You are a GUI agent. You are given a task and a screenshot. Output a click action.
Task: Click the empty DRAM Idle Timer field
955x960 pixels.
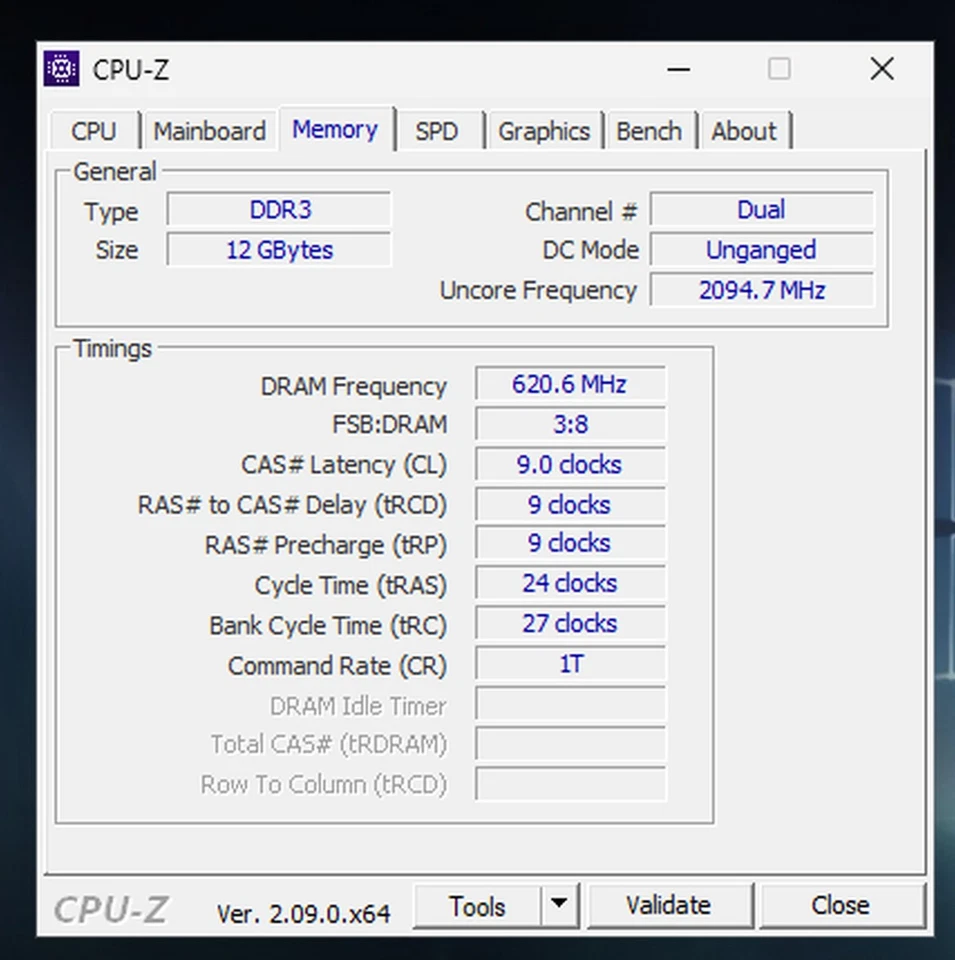pyautogui.click(x=570, y=704)
